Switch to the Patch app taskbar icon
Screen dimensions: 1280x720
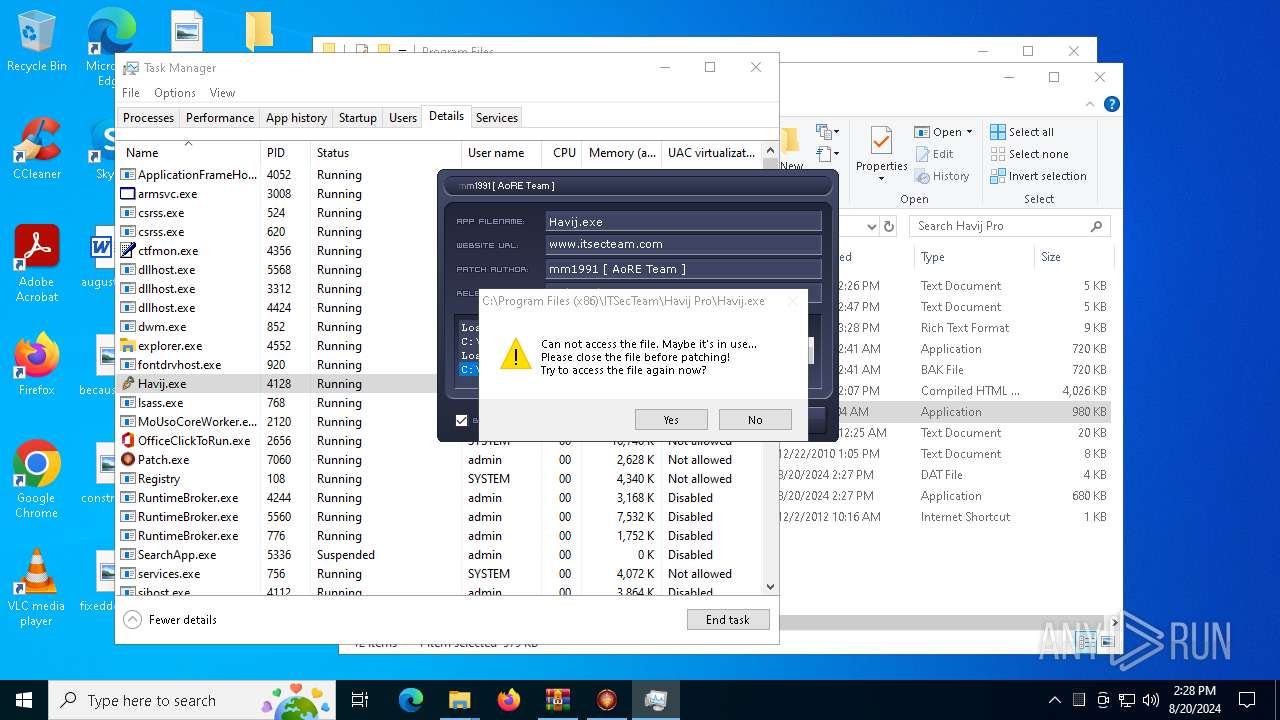click(x=606, y=700)
